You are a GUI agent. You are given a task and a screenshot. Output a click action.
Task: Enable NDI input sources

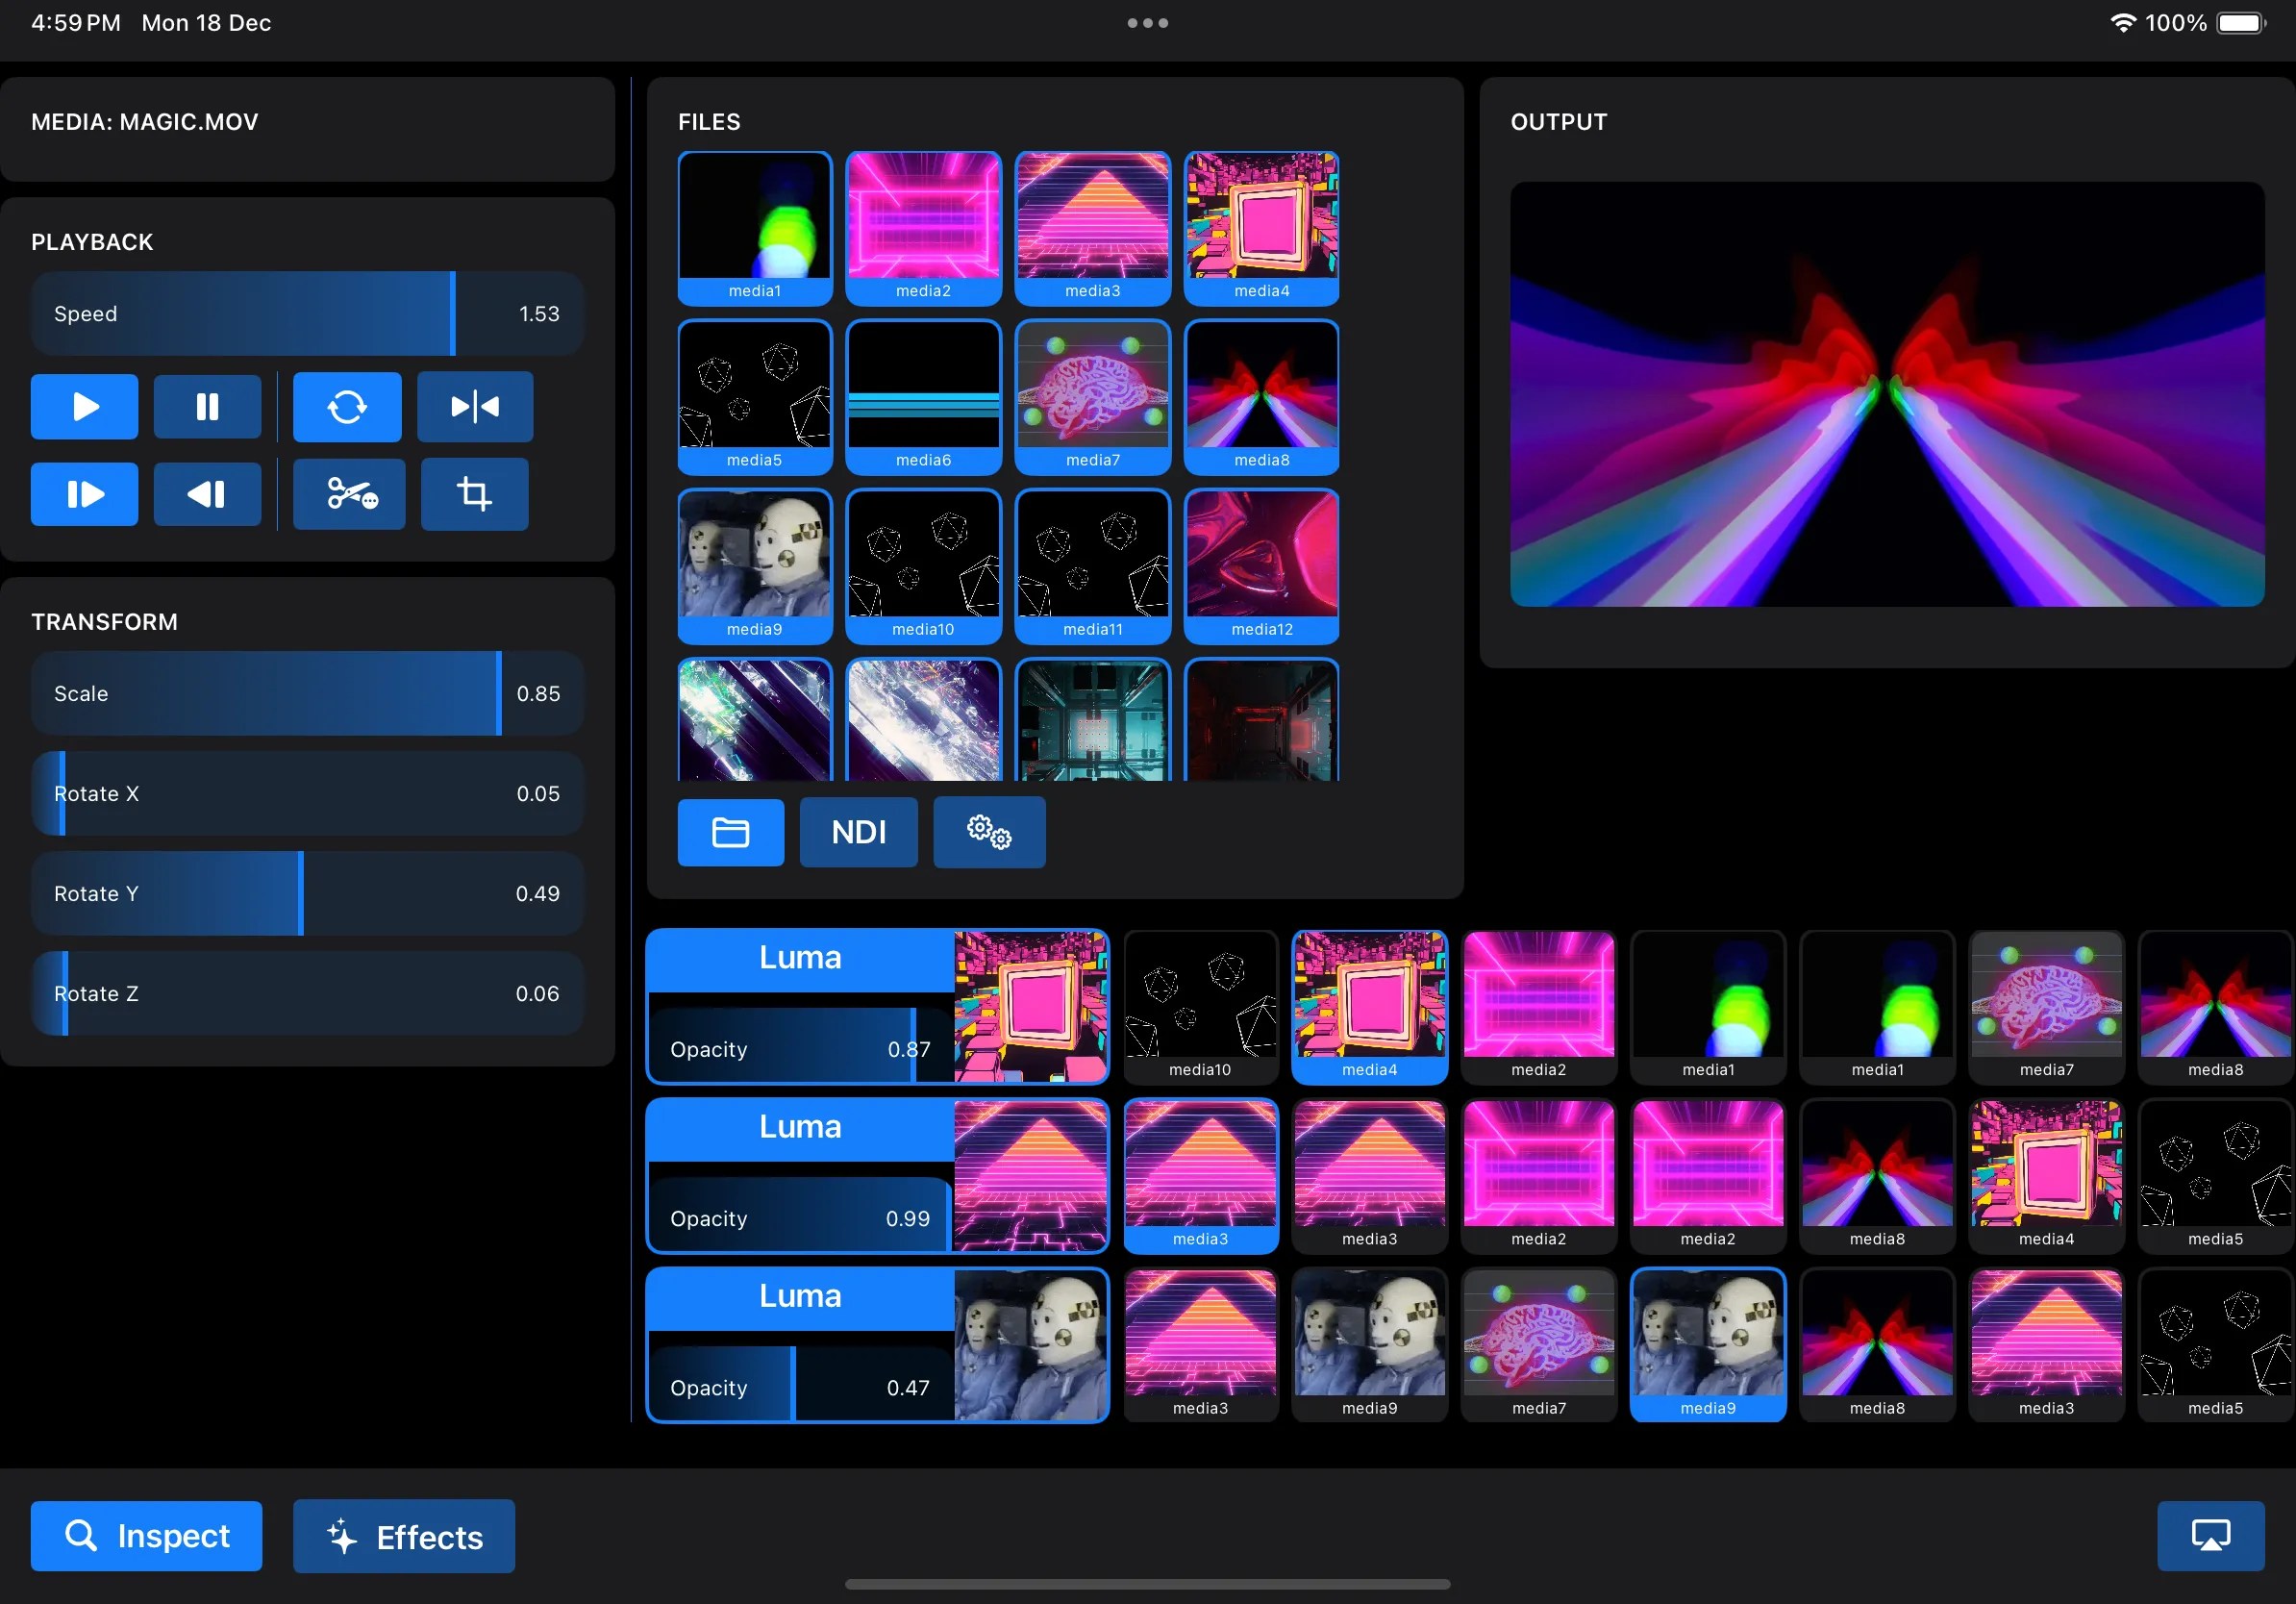point(857,832)
